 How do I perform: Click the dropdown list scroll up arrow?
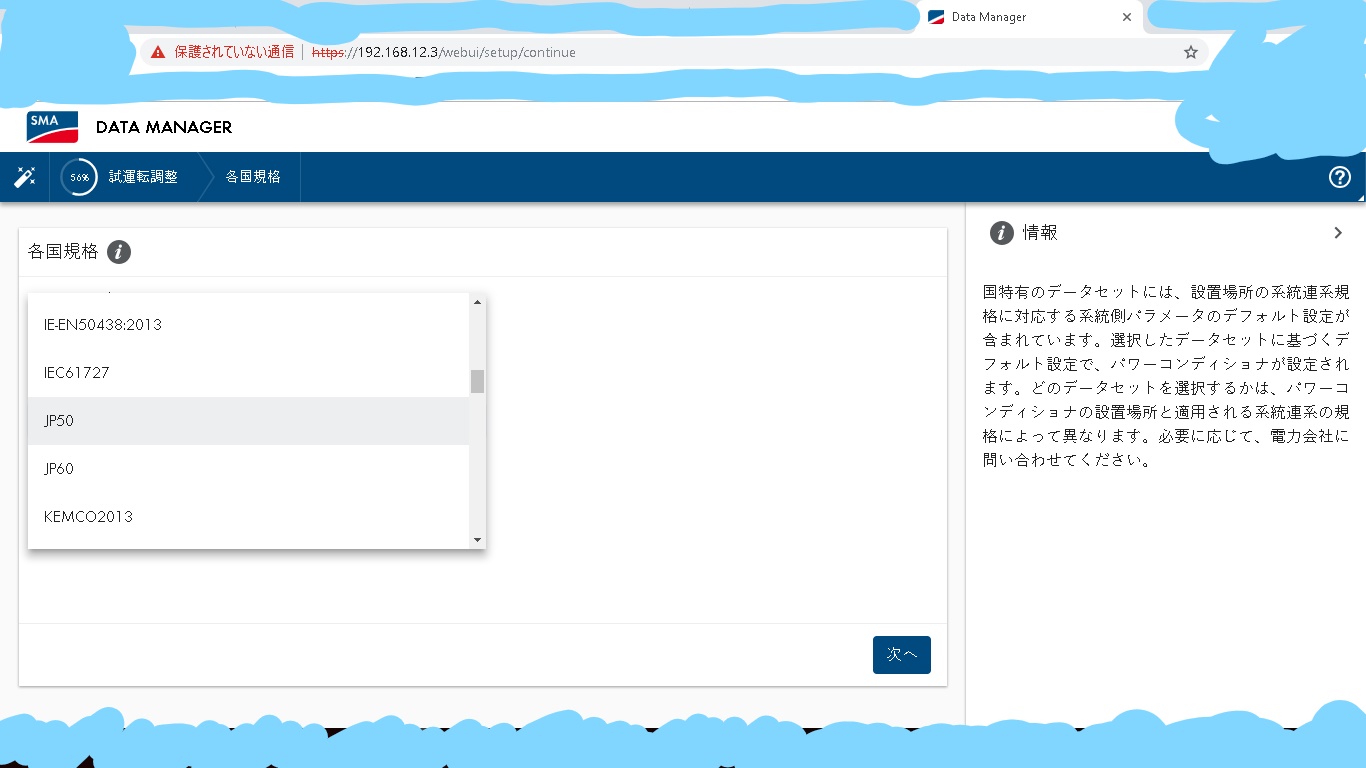click(x=477, y=302)
